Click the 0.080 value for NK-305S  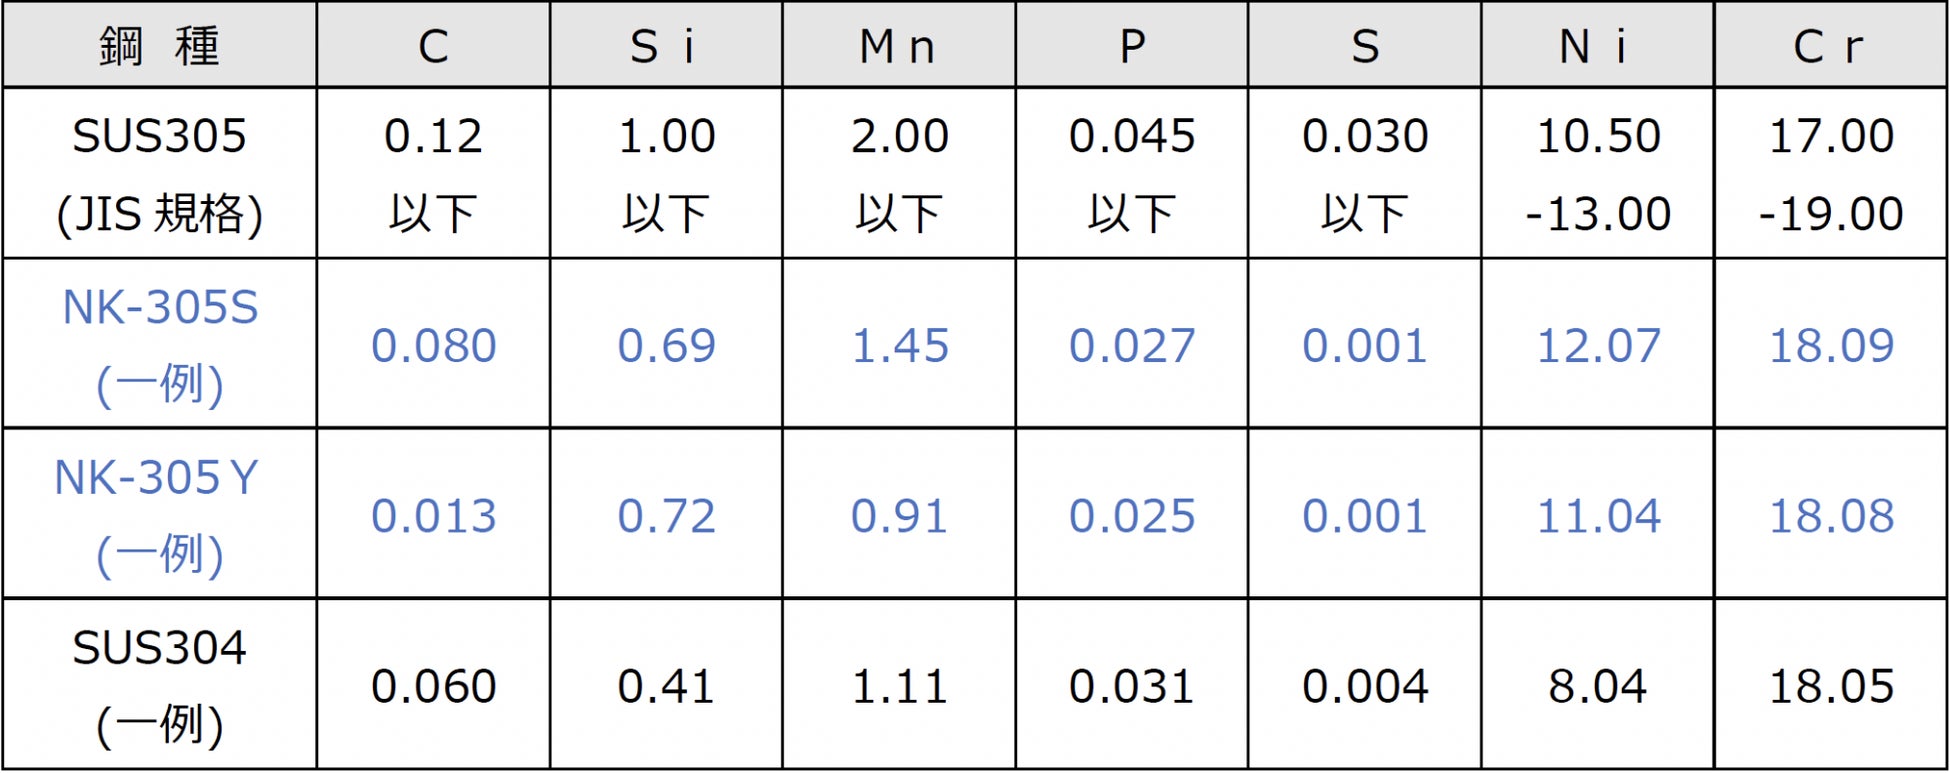(433, 346)
